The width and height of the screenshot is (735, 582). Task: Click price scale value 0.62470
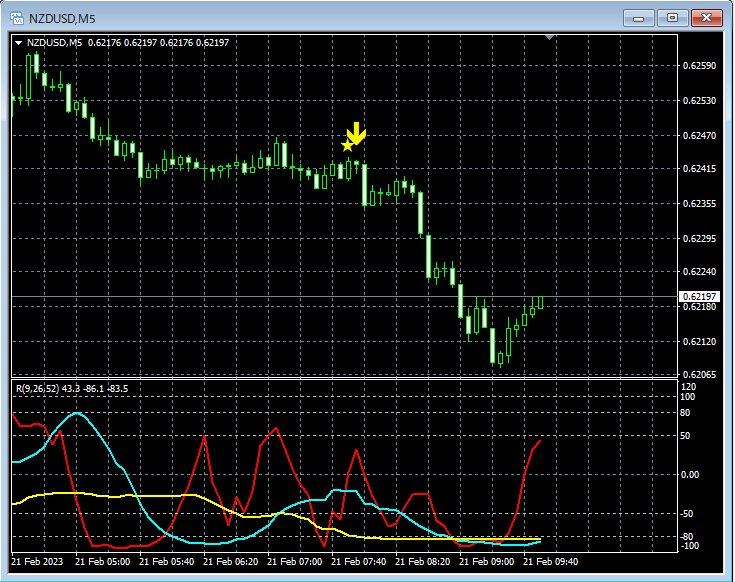coord(699,136)
